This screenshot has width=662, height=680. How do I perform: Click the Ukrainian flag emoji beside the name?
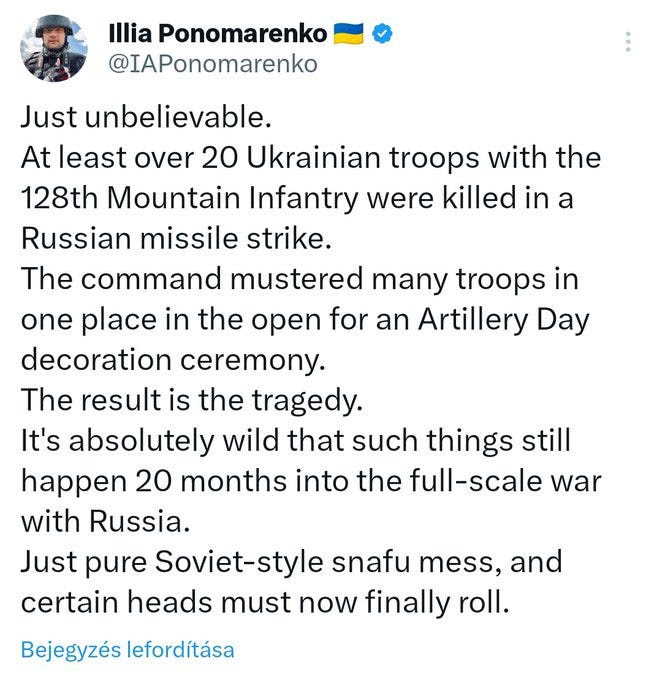(348, 33)
